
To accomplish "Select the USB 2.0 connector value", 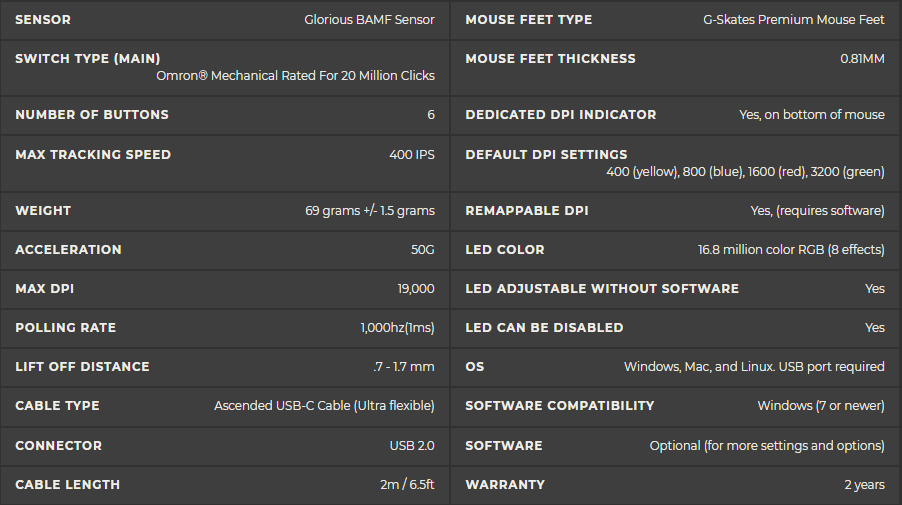I will point(412,445).
